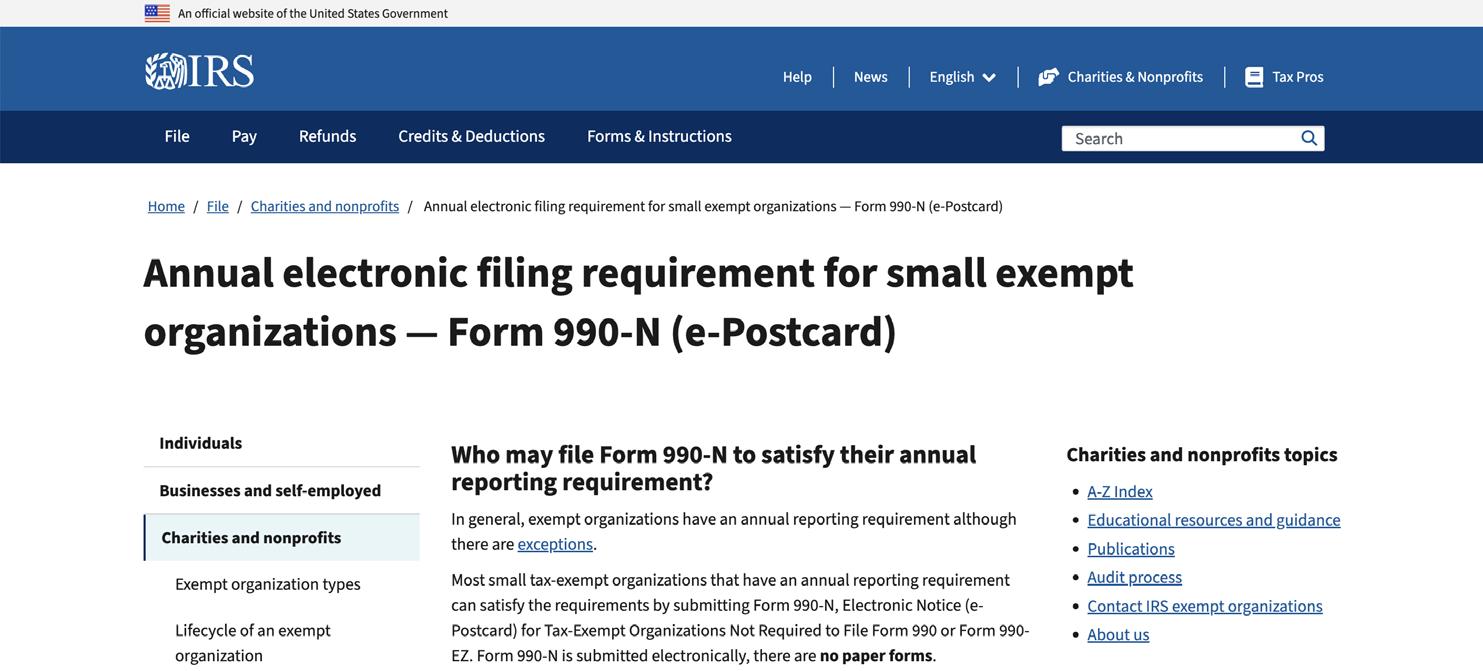
Task: Click the US flag icon in banner
Action: click(157, 13)
